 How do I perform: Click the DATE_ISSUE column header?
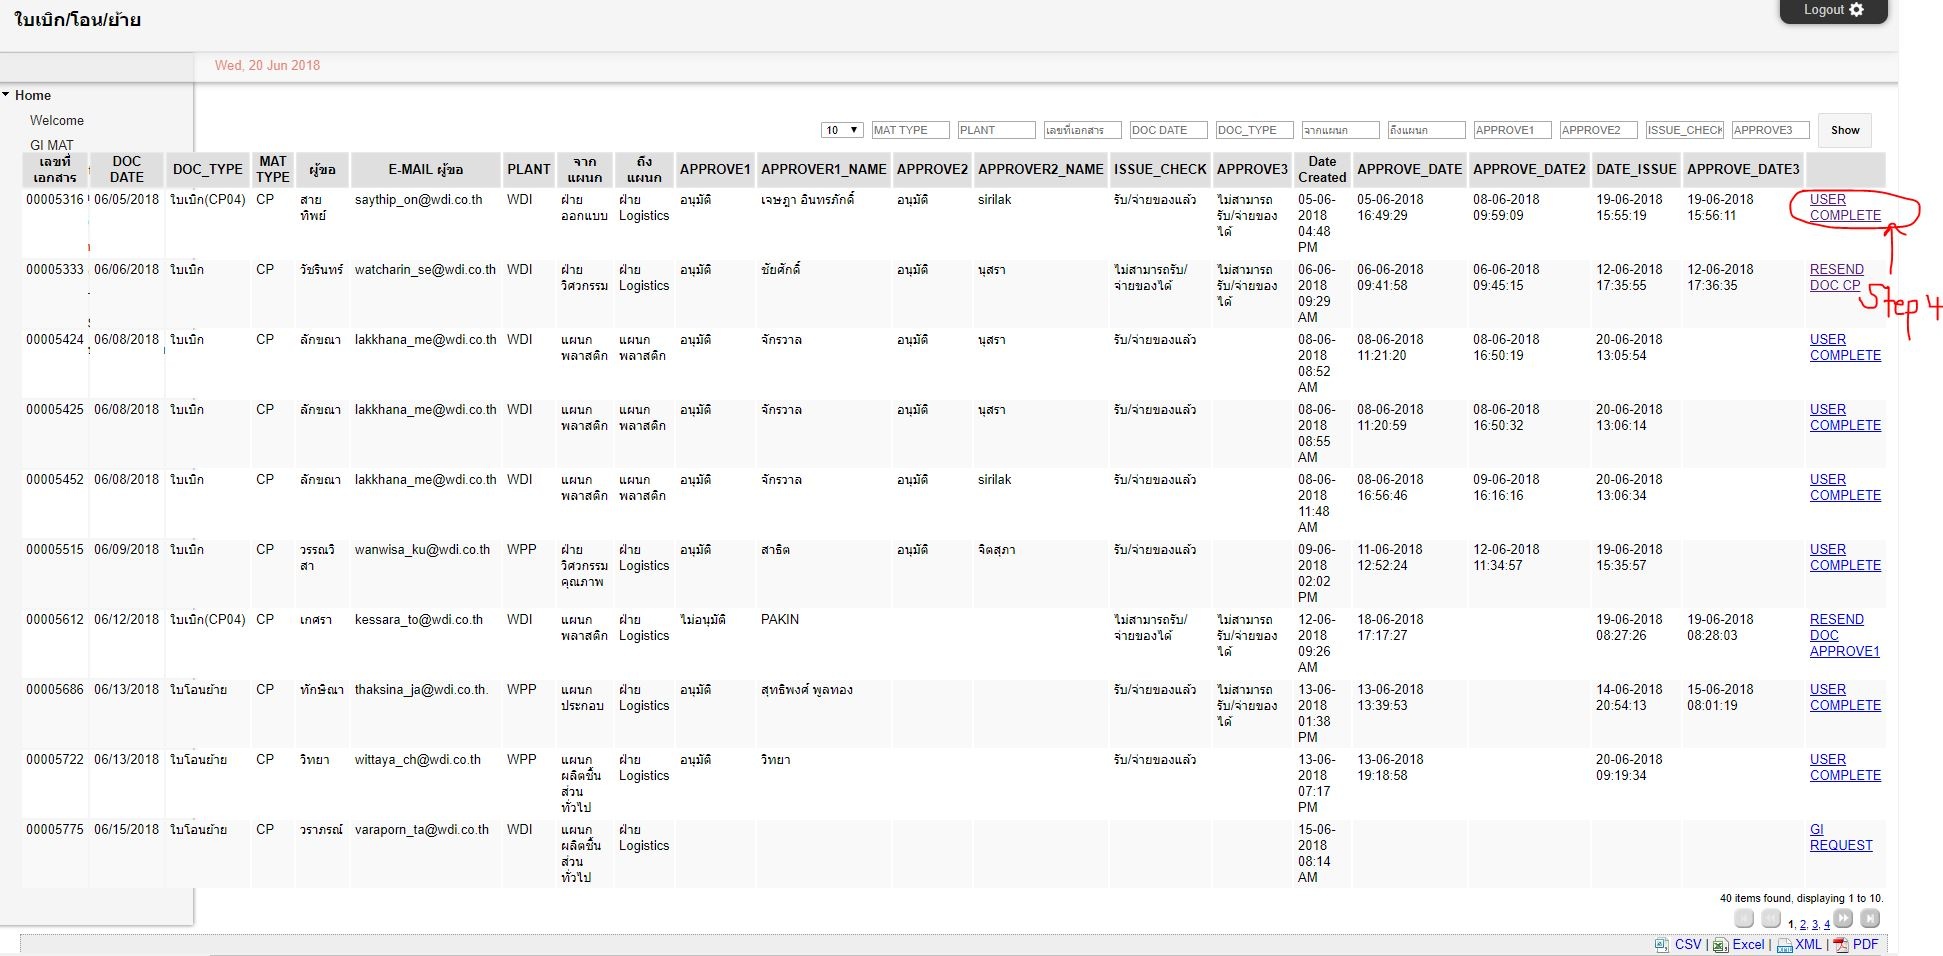1636,169
